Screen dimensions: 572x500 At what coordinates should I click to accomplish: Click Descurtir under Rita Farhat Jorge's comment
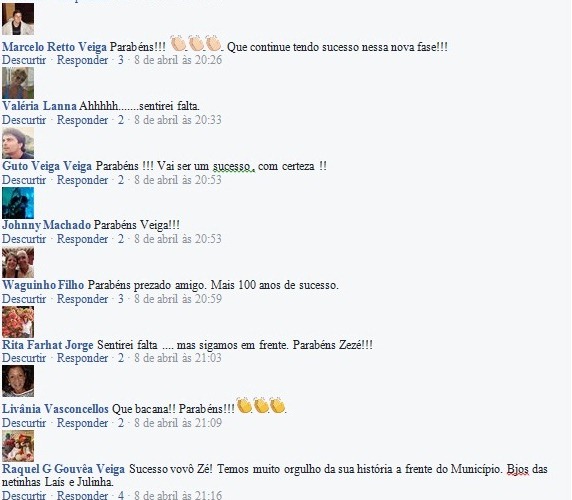tap(24, 358)
